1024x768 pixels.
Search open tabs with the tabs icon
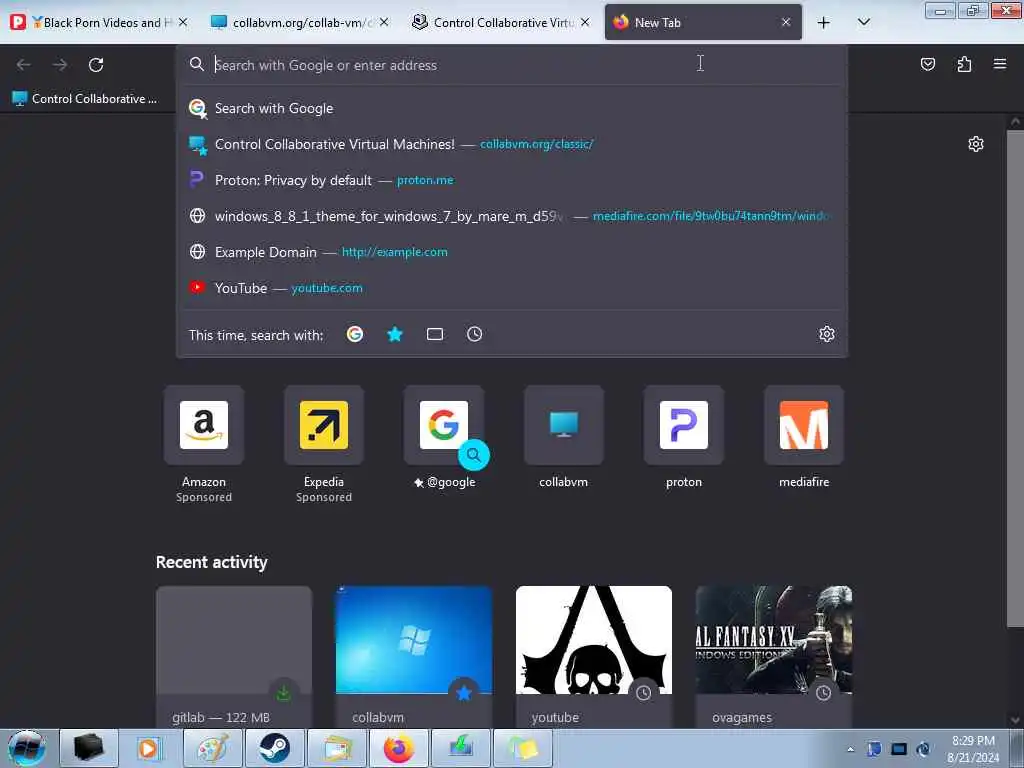point(435,334)
